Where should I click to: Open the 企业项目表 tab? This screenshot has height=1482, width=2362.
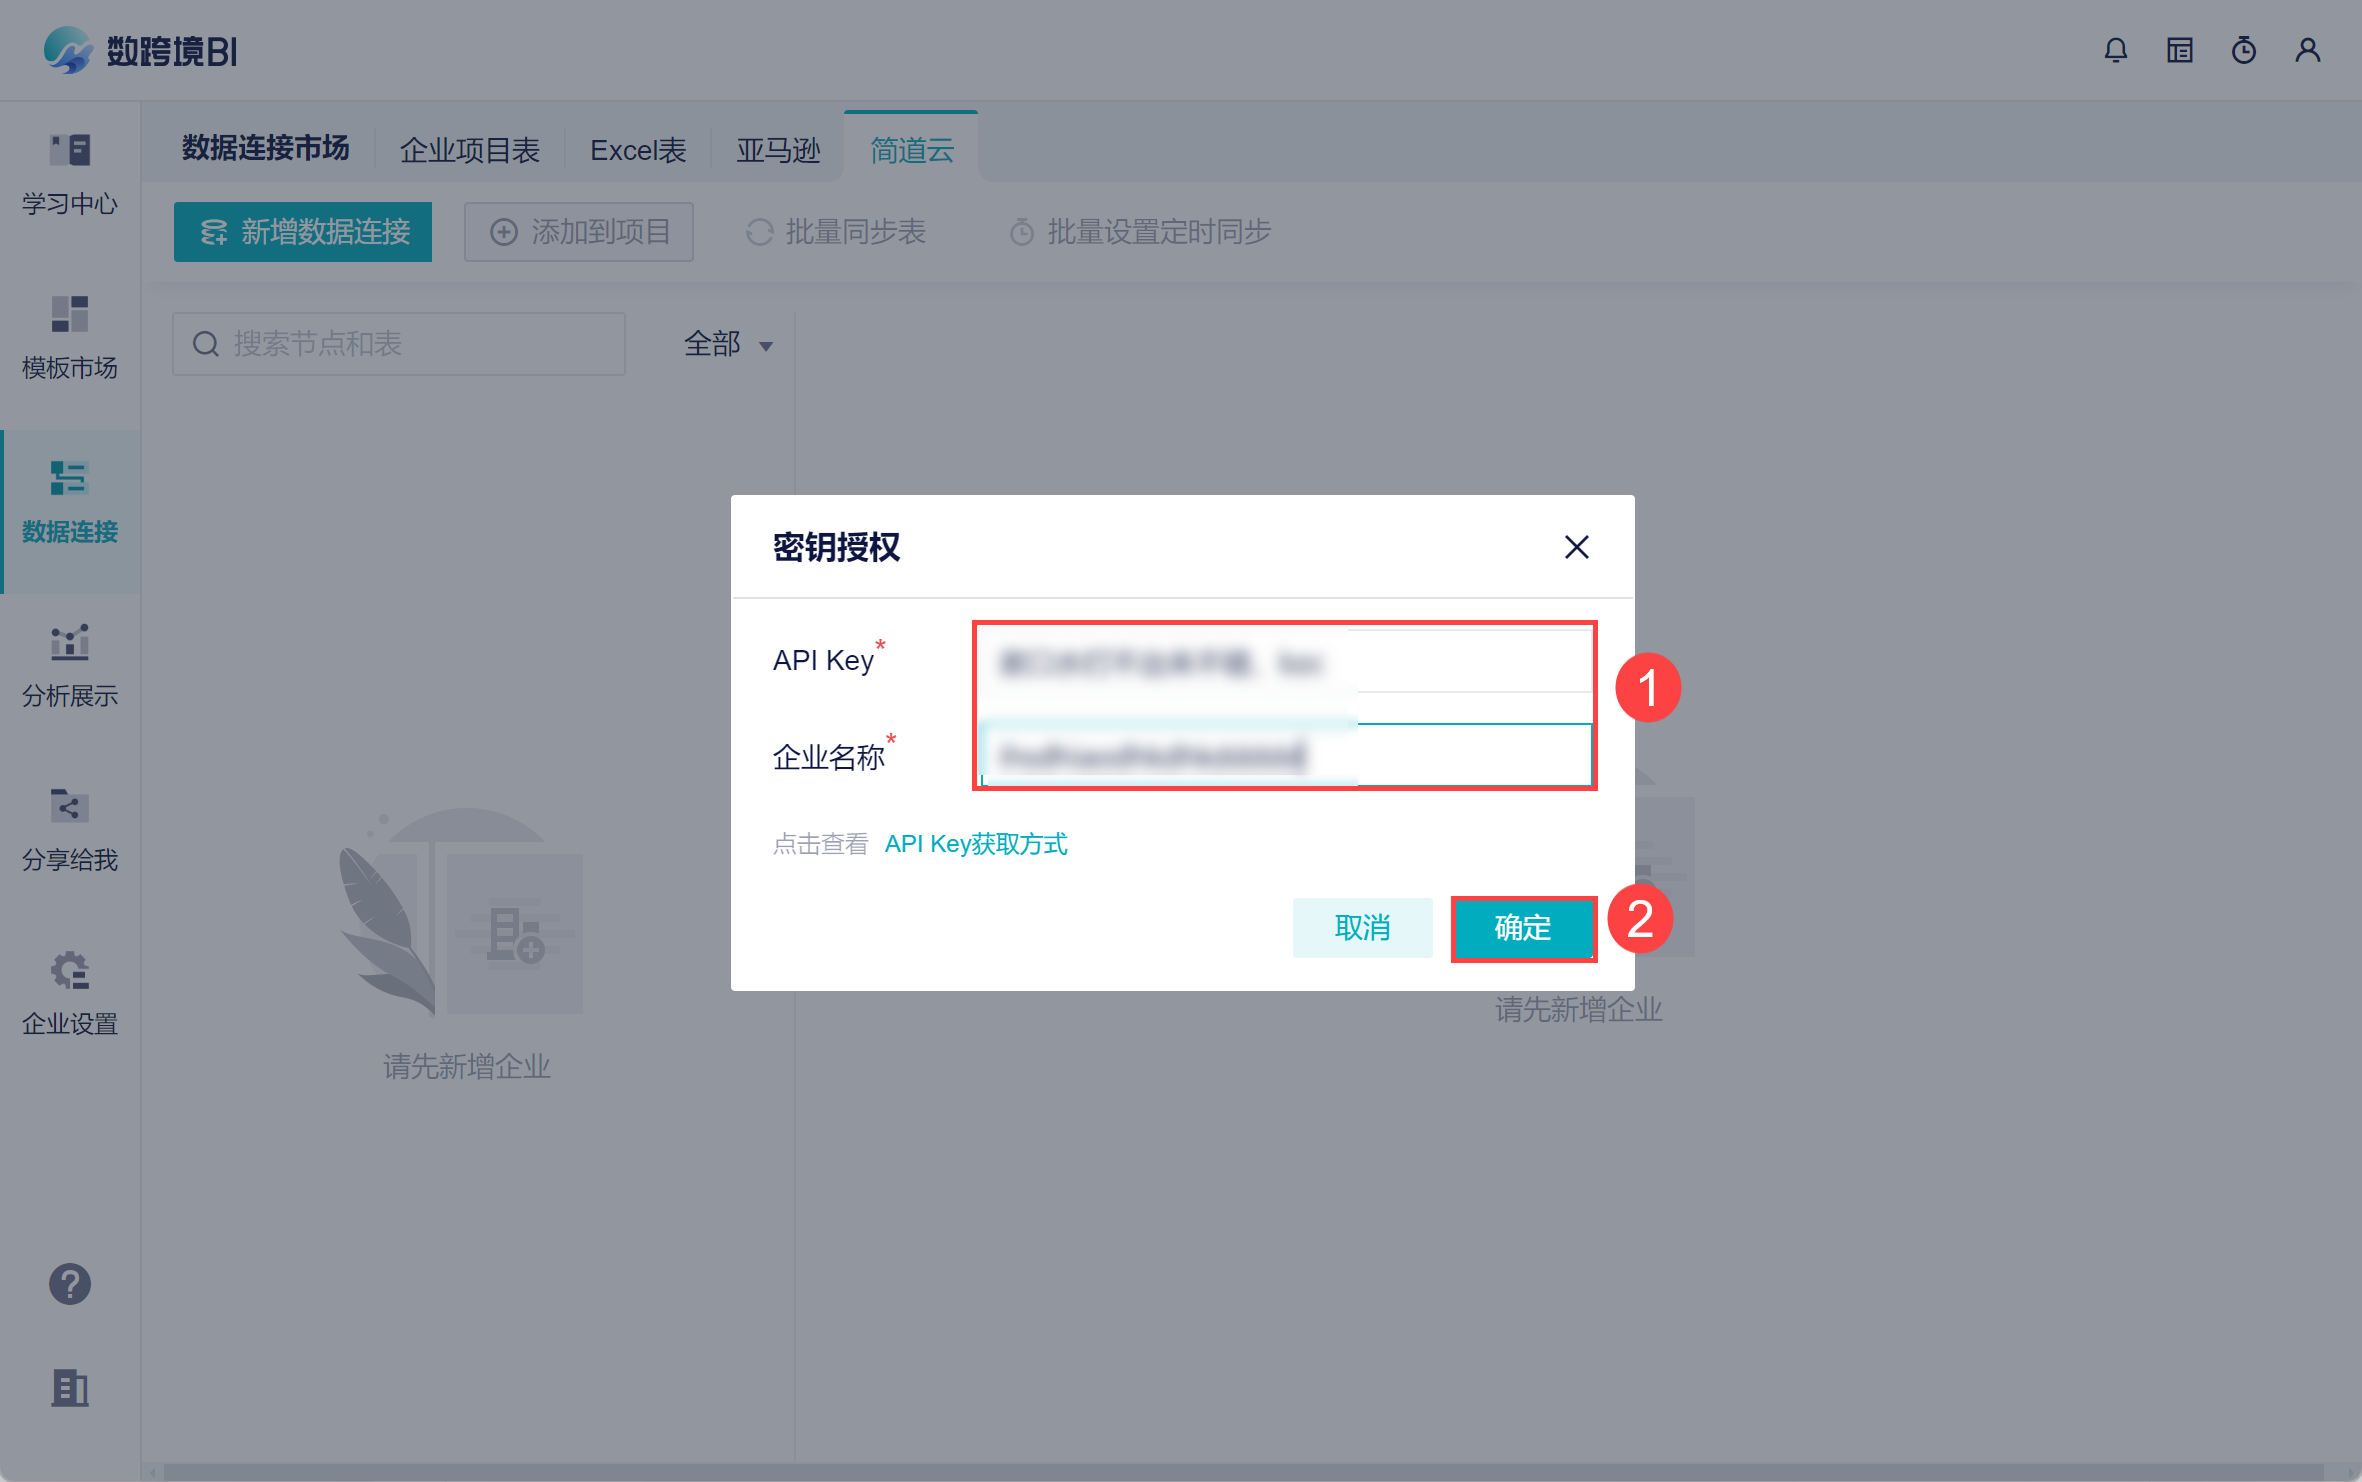(469, 150)
